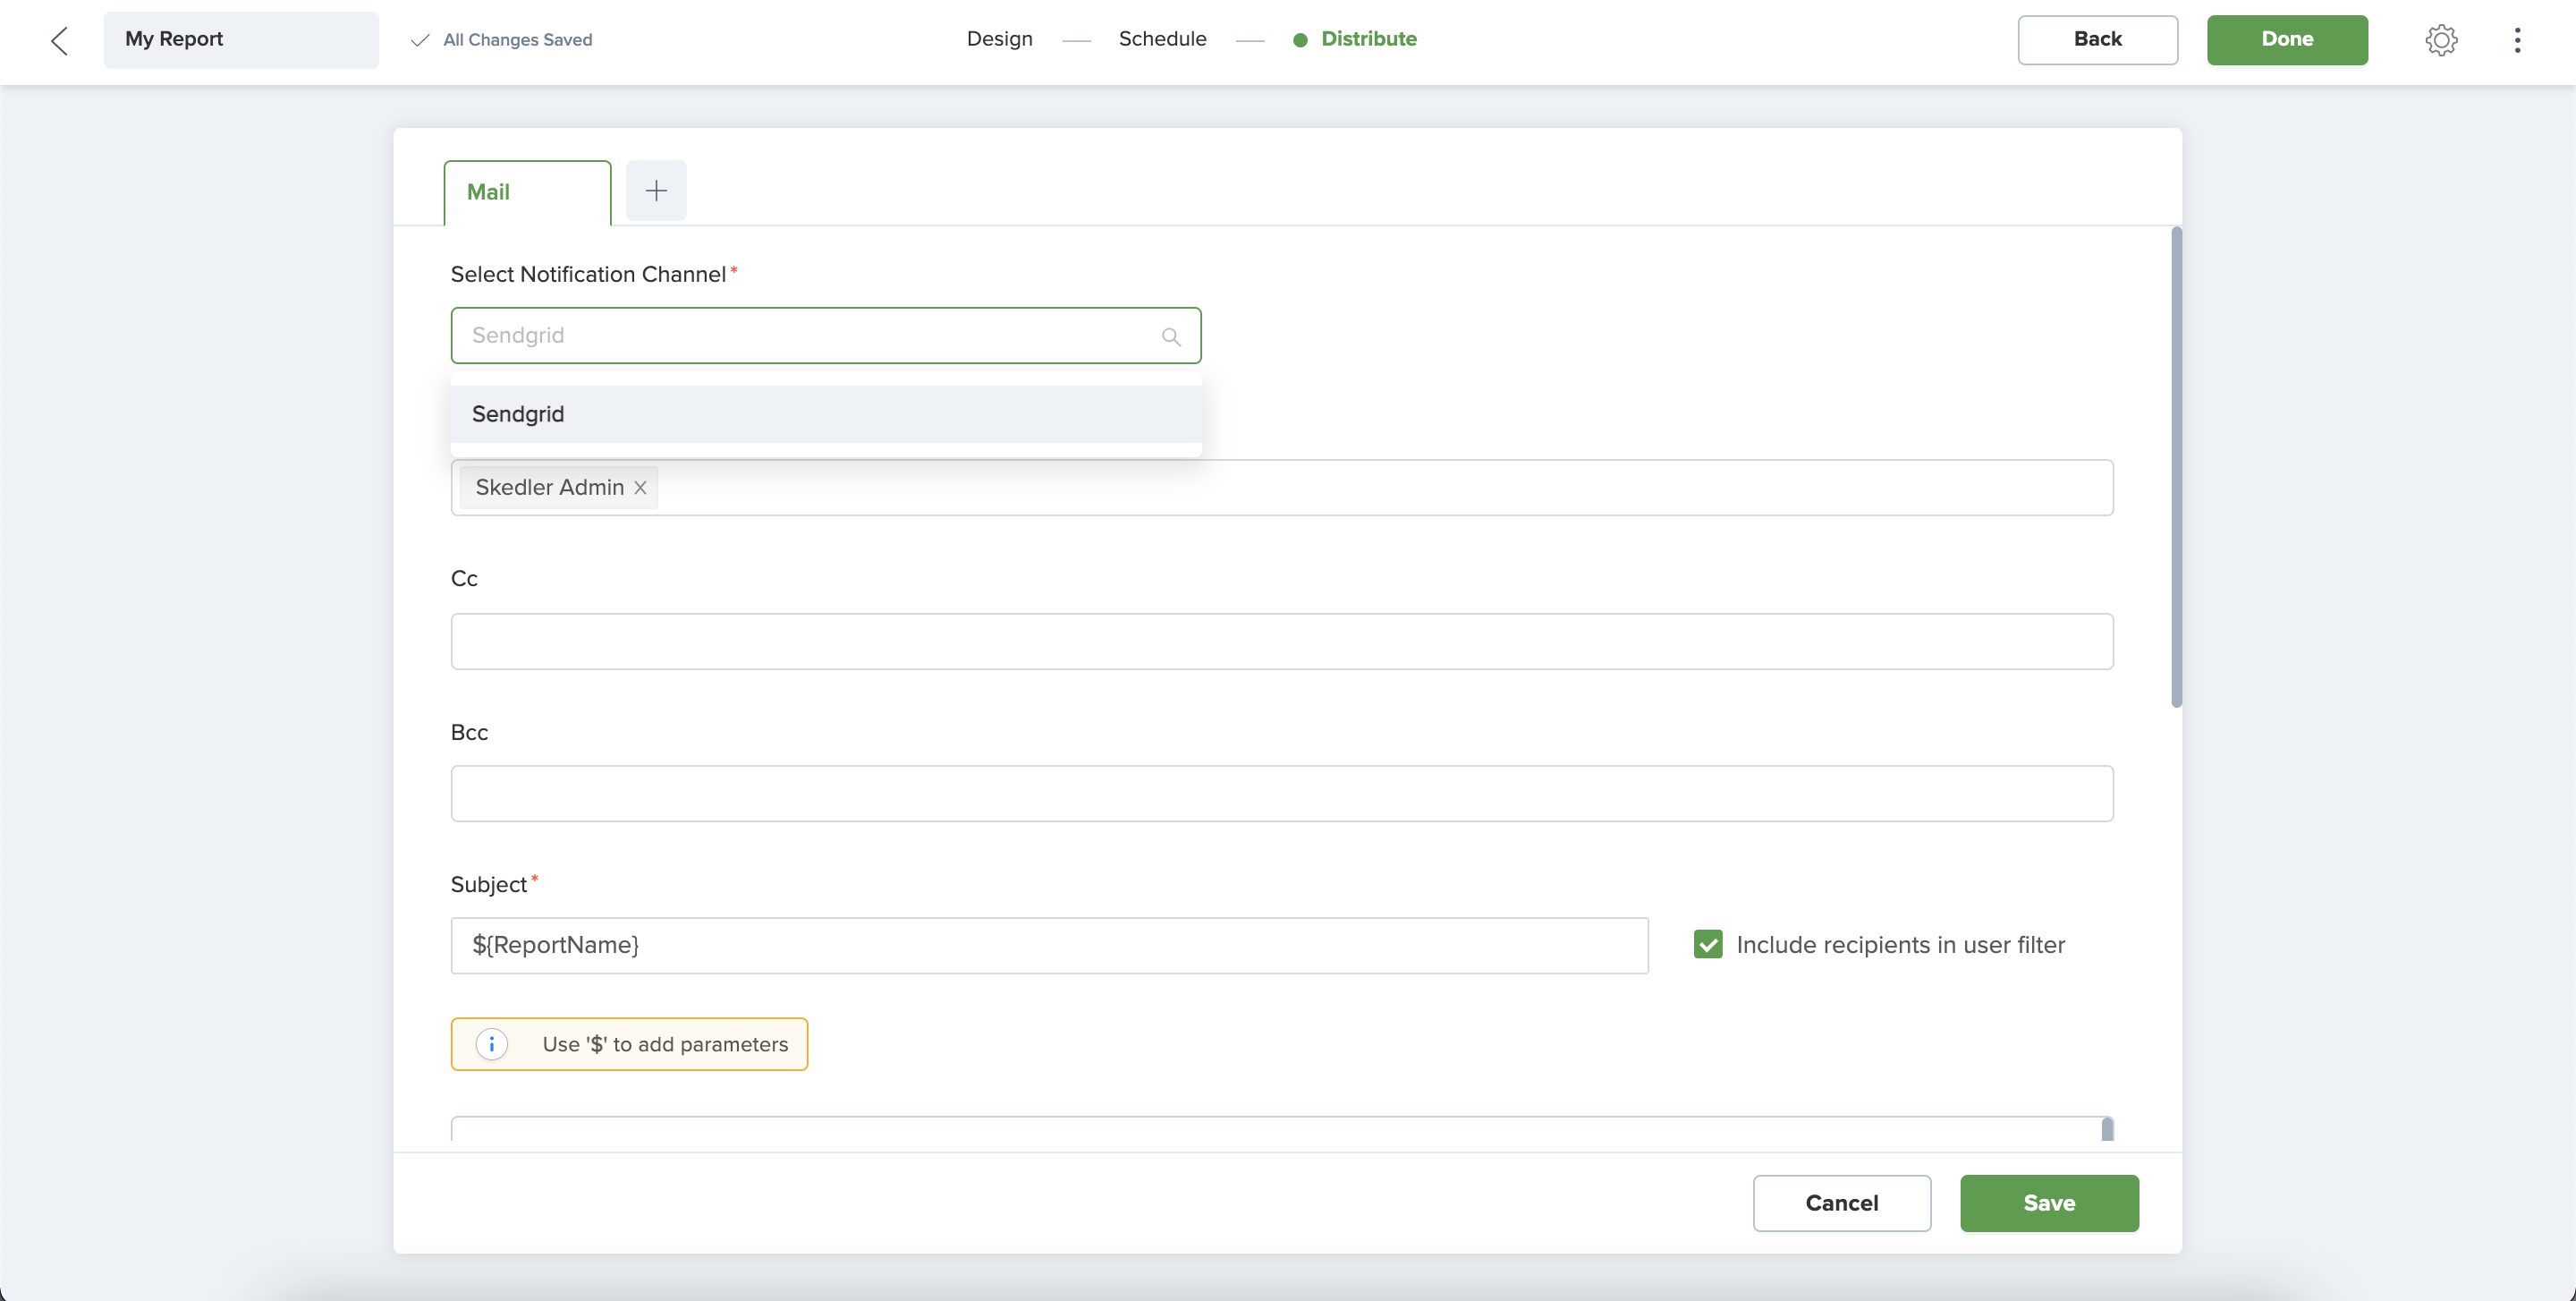Click the back arrow icon

point(59,40)
